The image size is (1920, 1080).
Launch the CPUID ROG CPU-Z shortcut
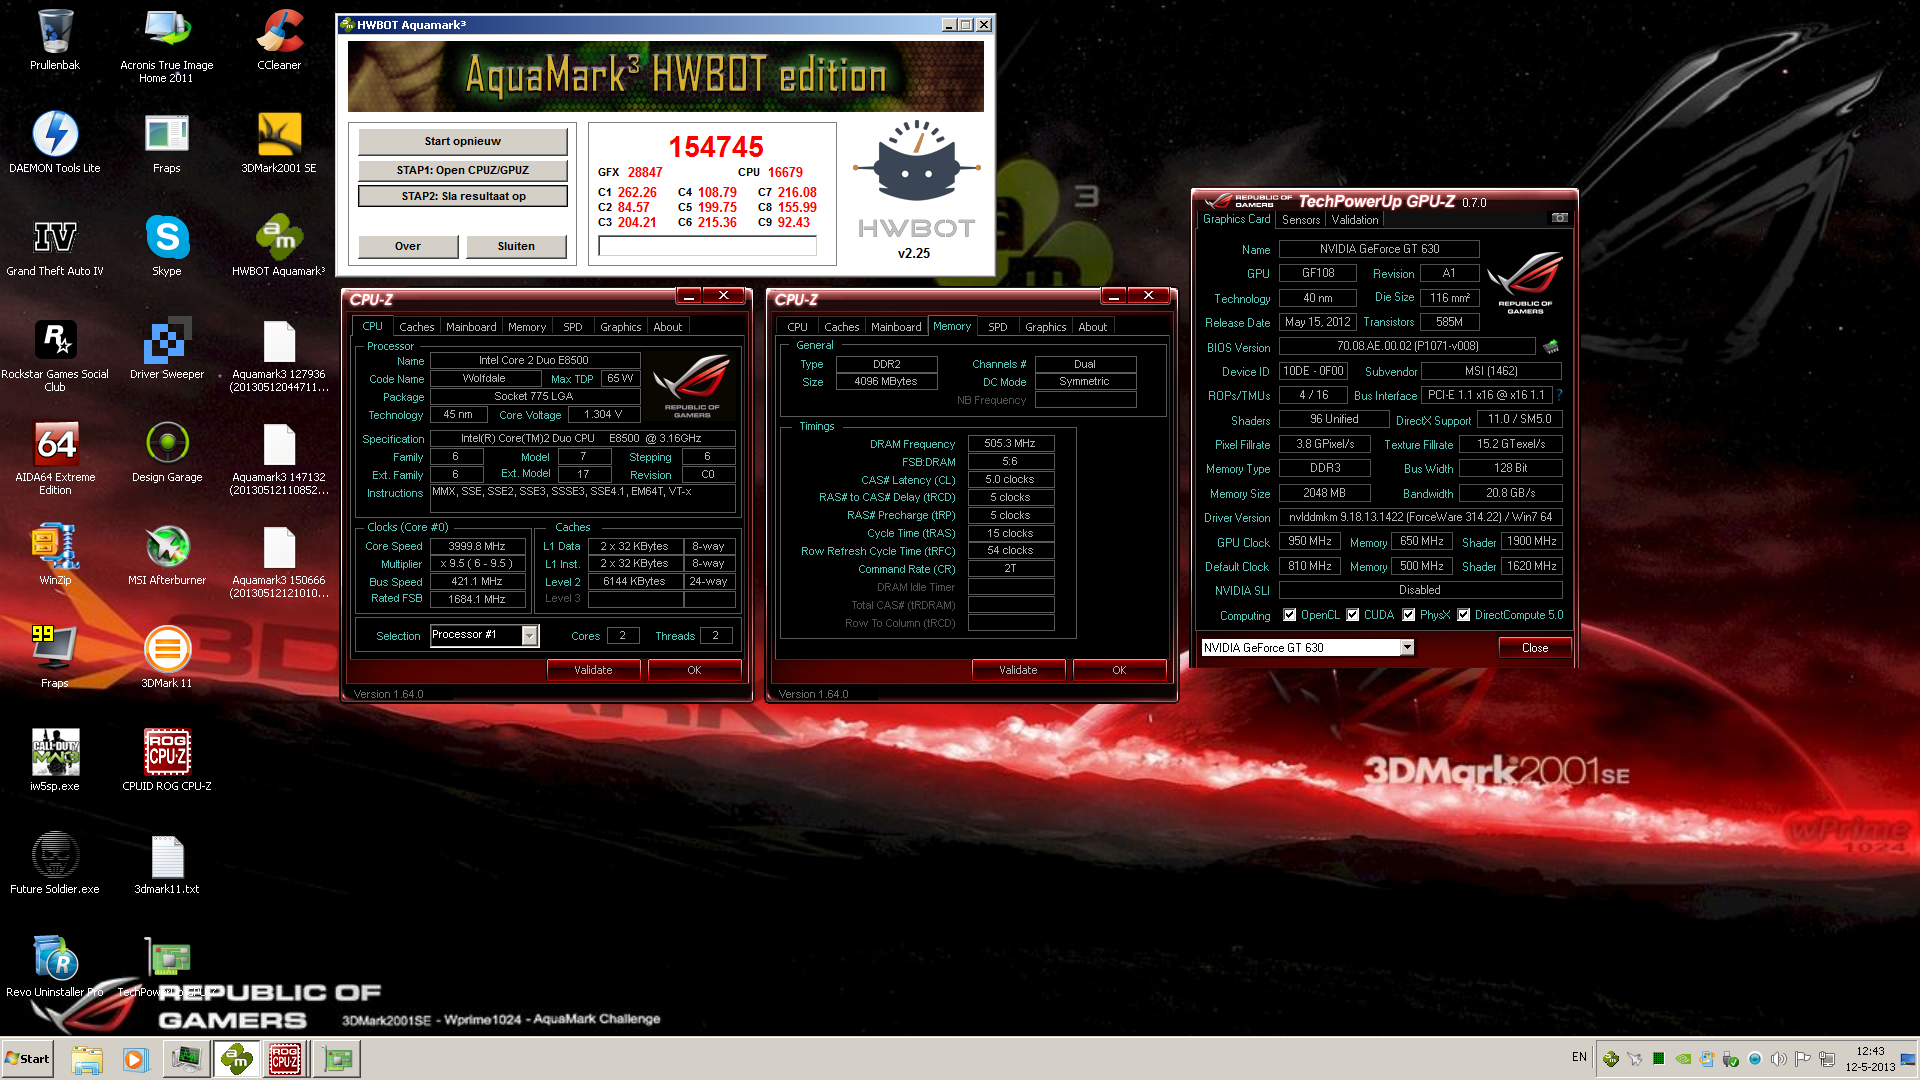[167, 760]
